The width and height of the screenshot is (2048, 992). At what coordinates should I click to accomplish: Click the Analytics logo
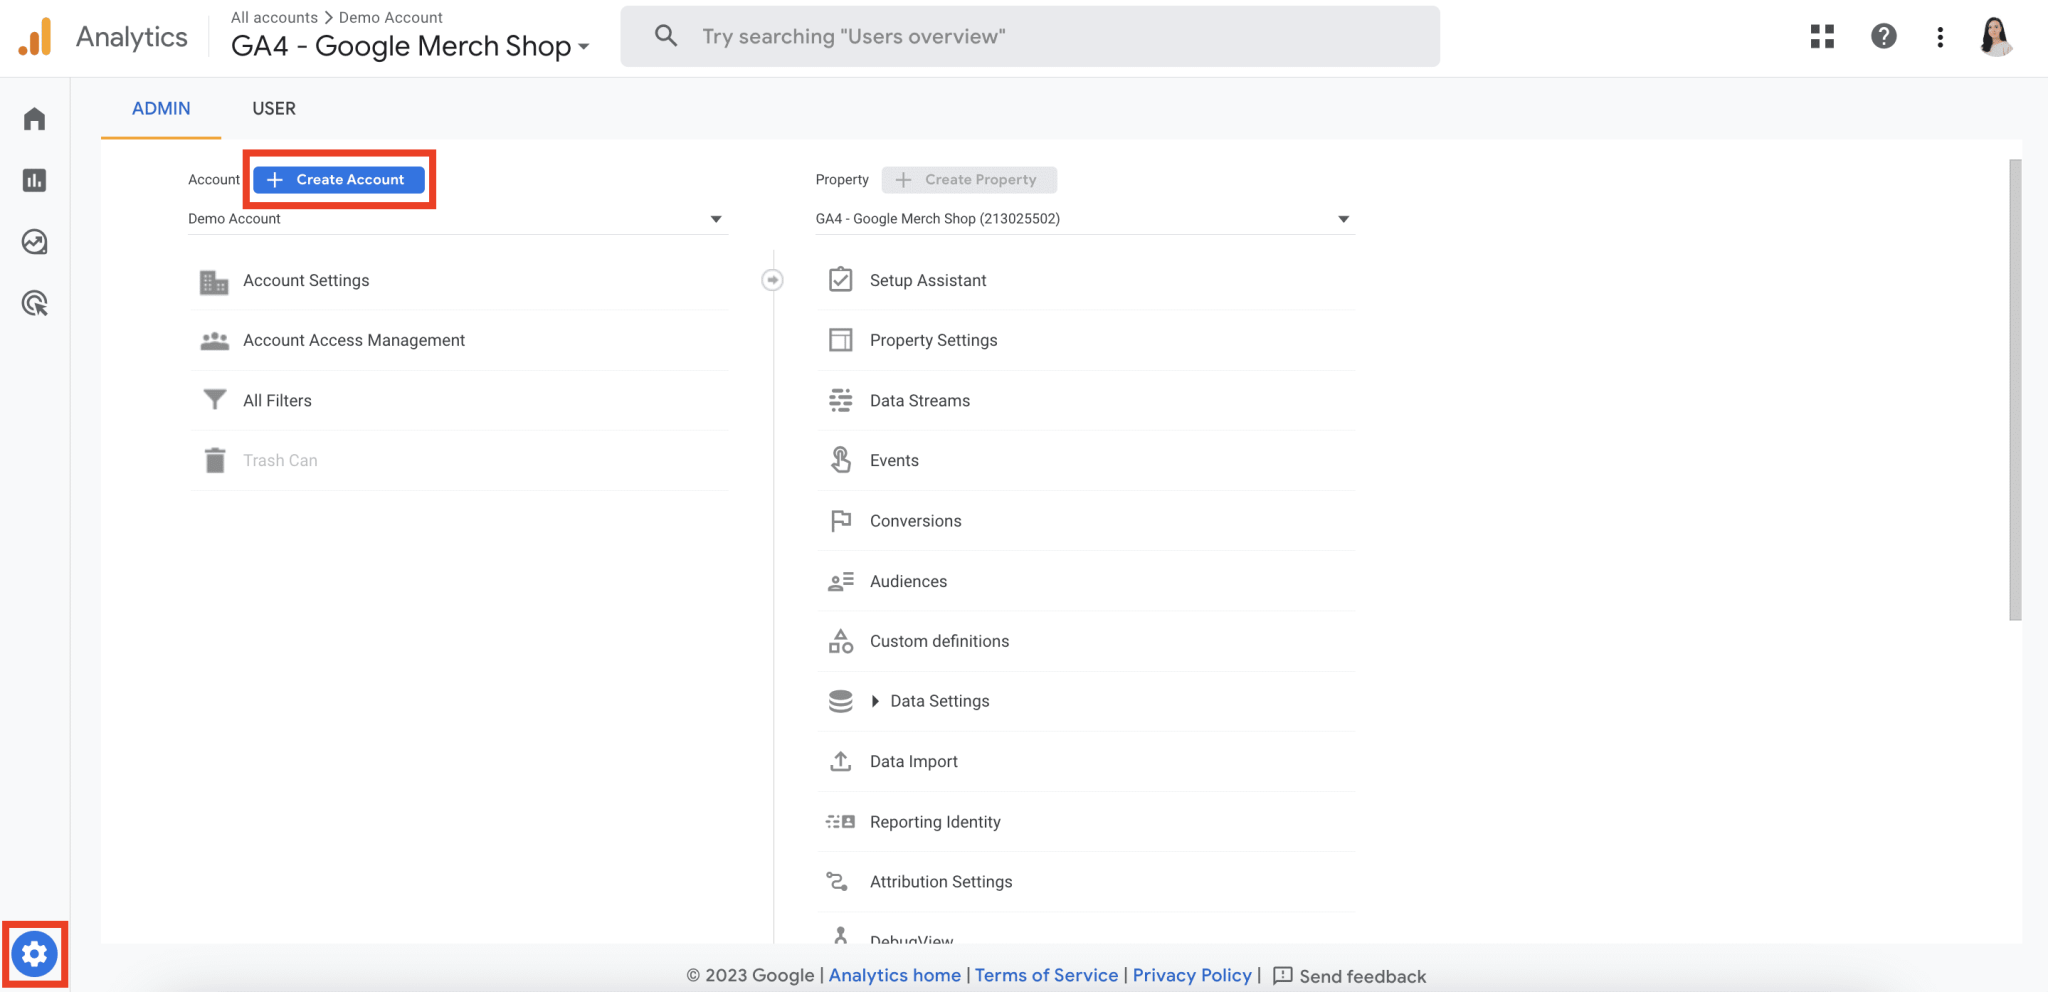pos(35,37)
